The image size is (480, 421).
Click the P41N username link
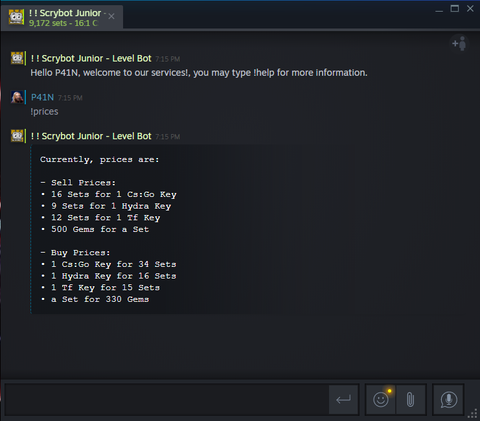point(42,97)
